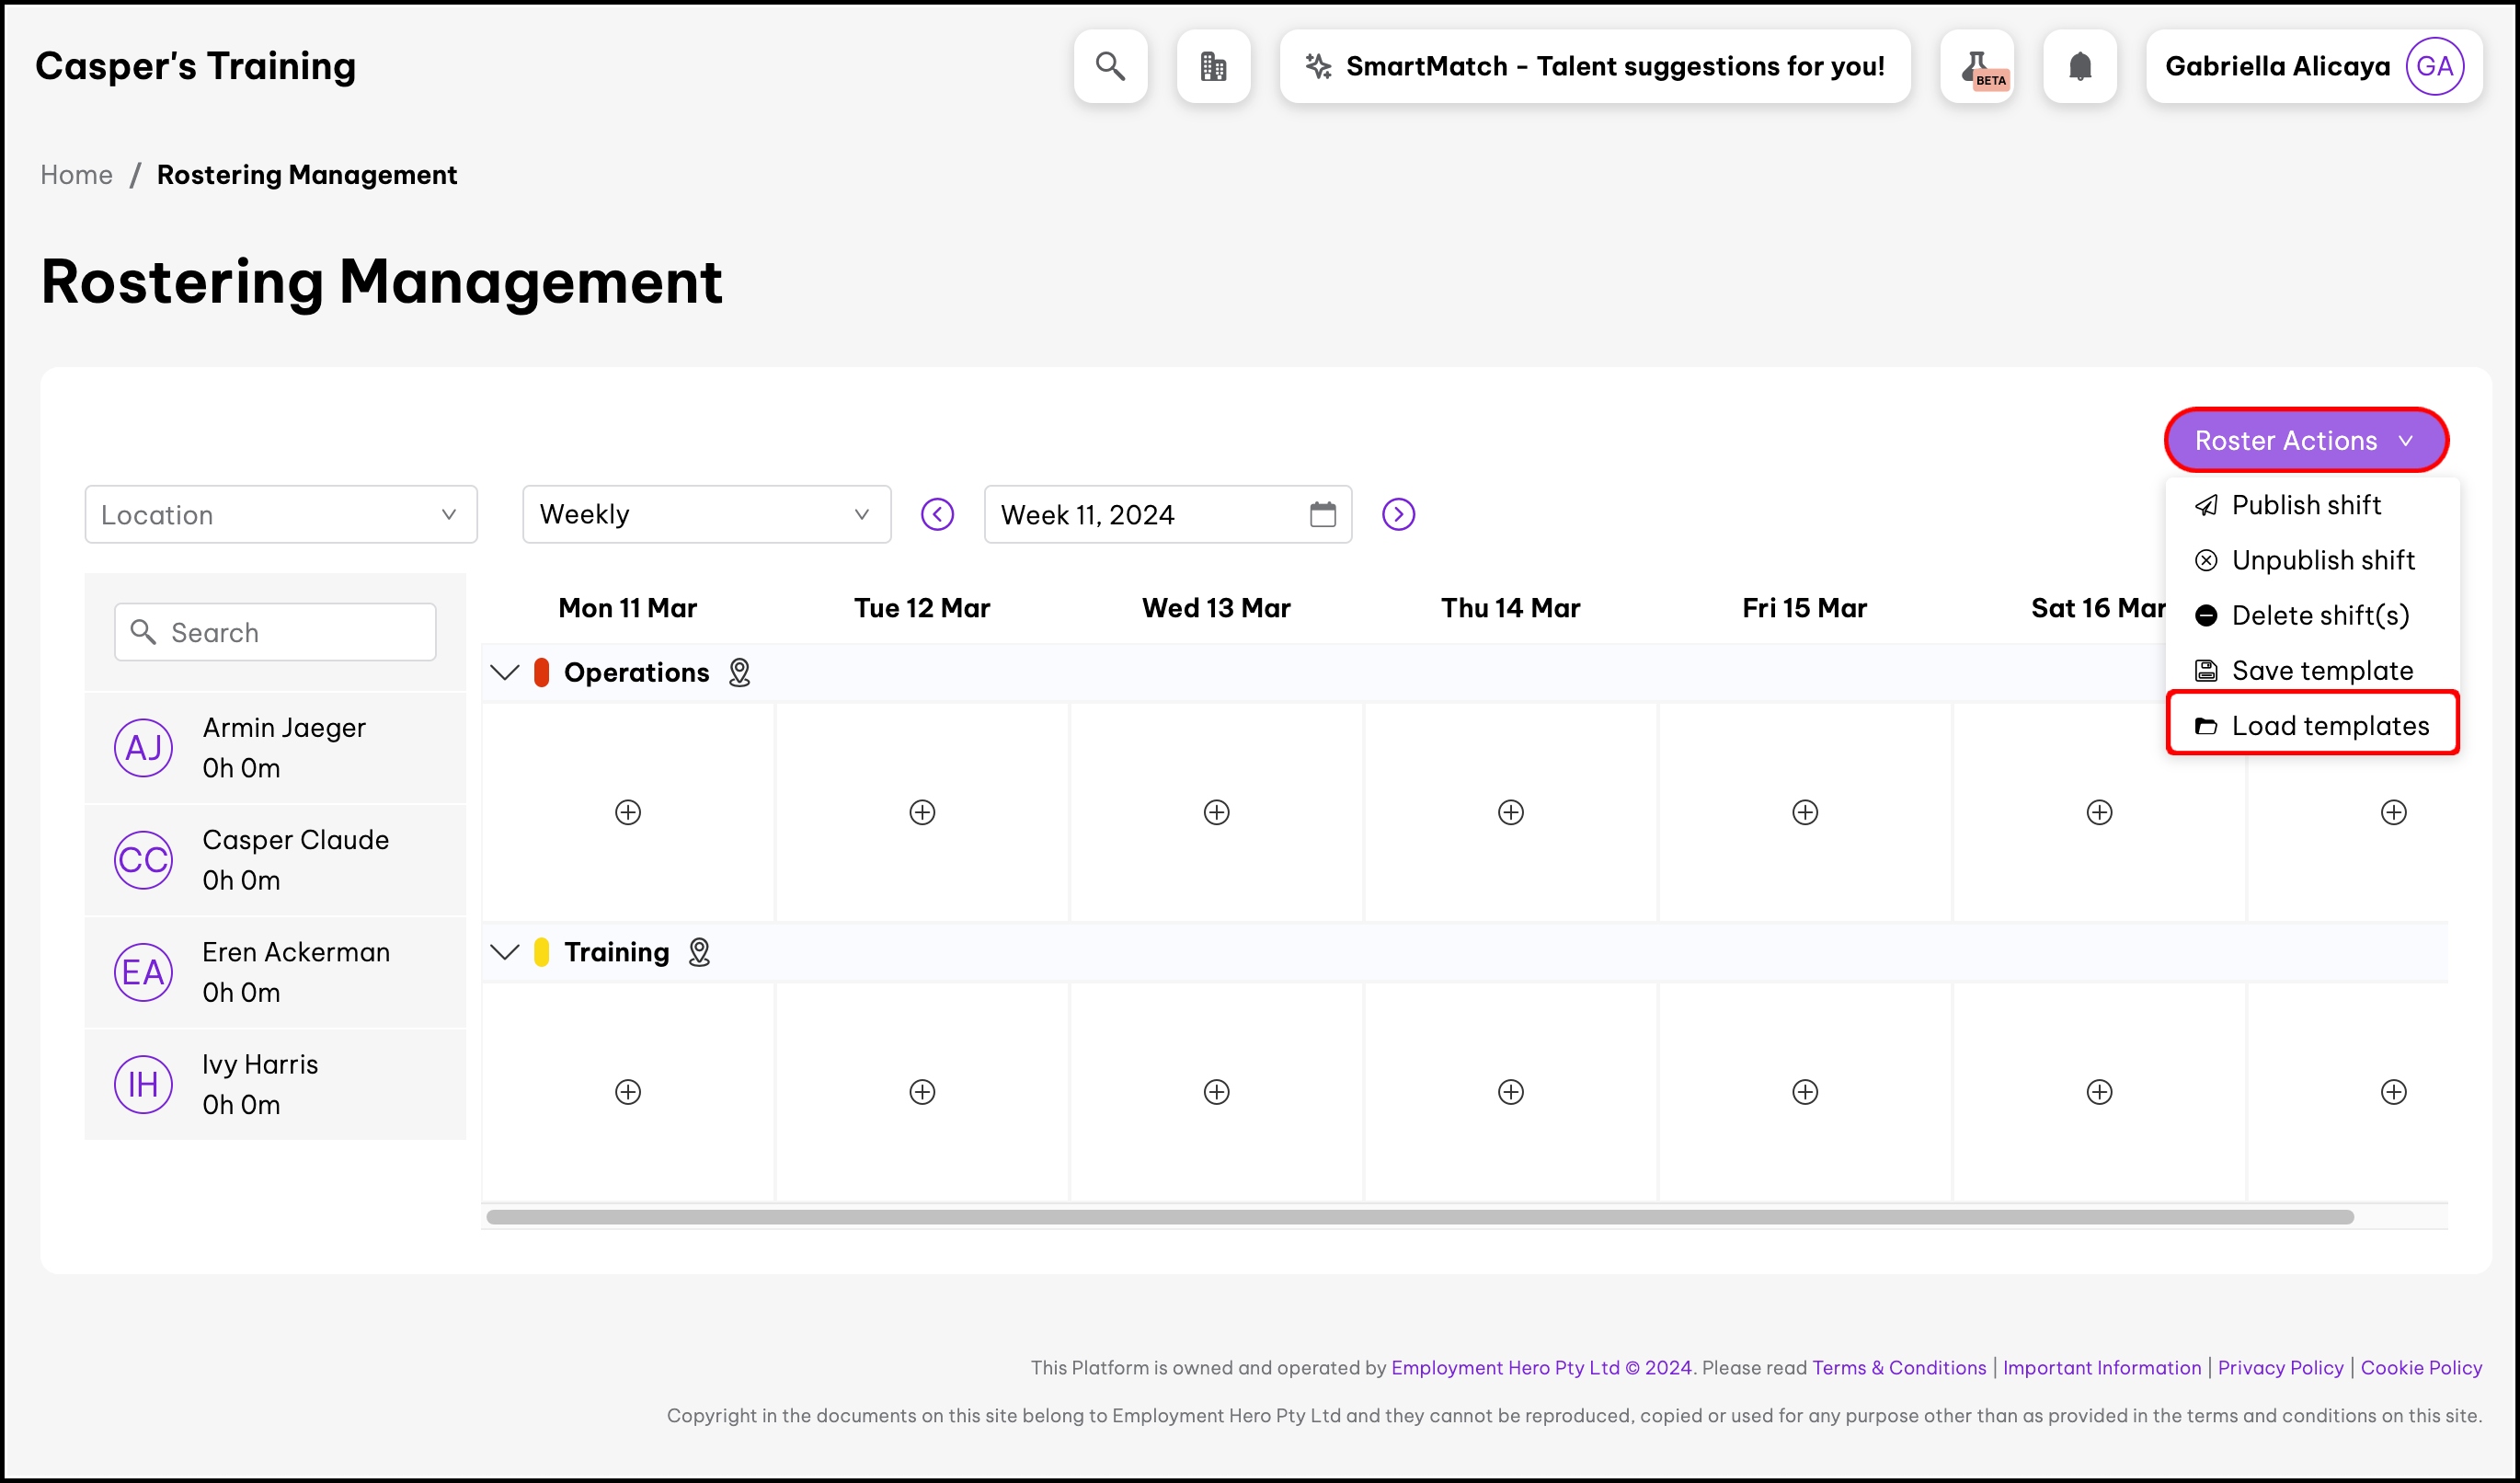Go to next week arrow

[x=1398, y=514]
